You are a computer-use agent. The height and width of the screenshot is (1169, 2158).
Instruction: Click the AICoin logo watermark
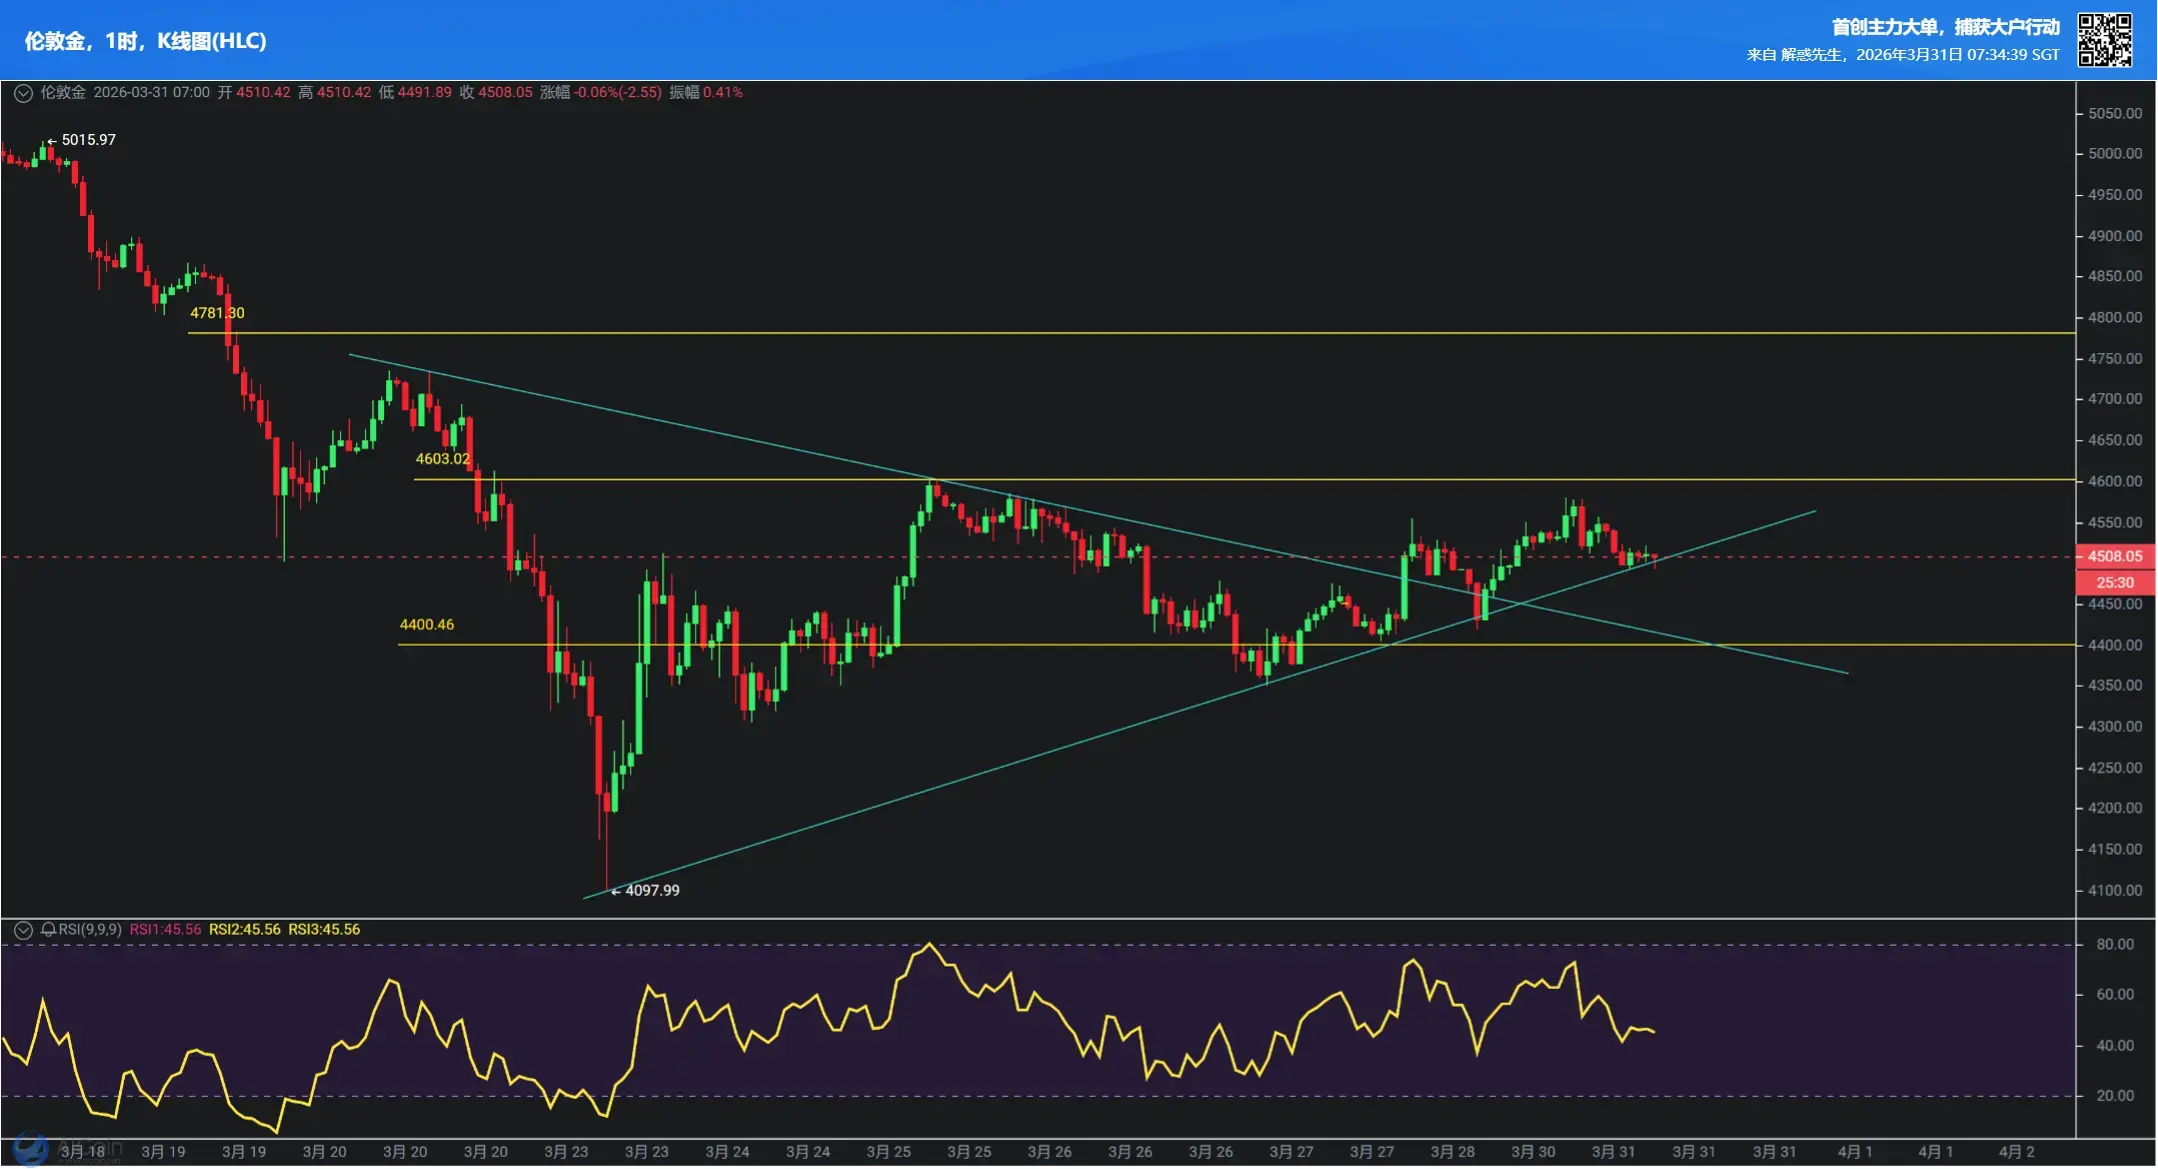click(30, 1150)
